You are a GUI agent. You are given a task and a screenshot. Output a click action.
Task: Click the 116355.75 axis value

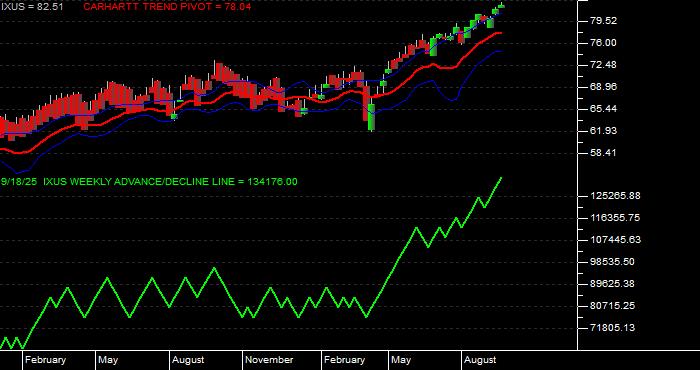(615, 217)
